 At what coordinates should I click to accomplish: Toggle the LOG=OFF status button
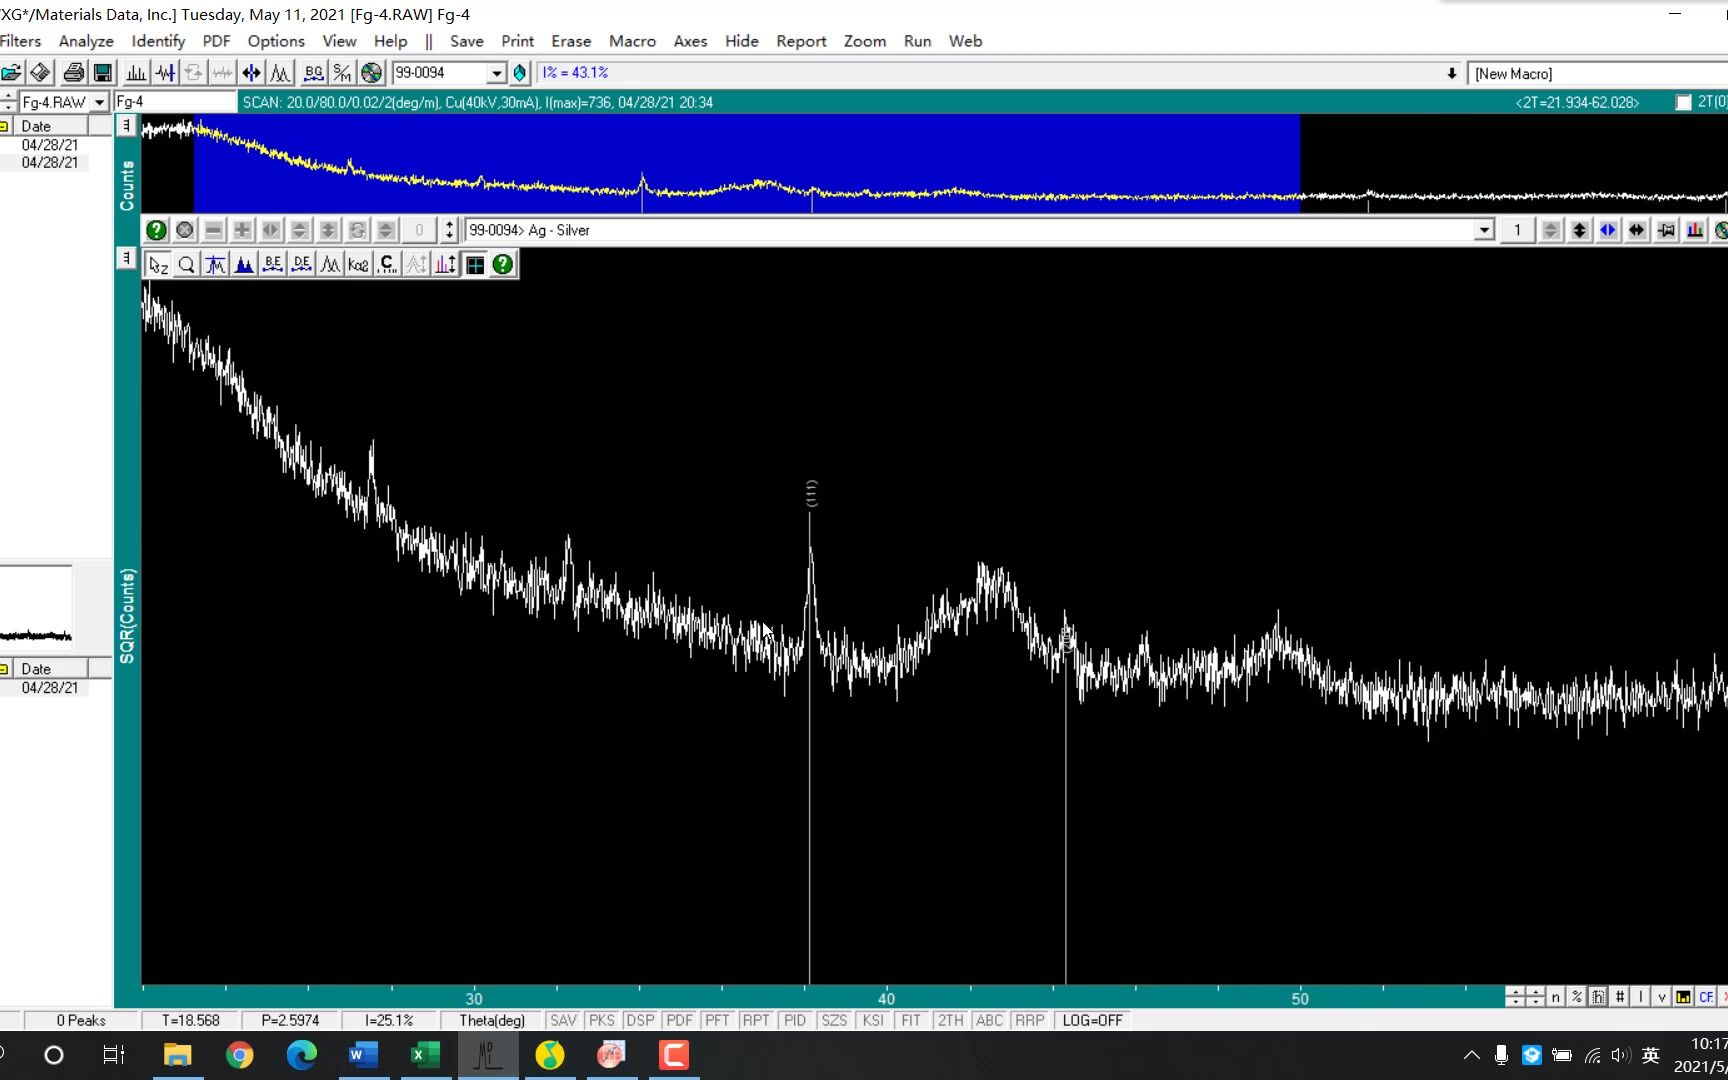1092,1020
